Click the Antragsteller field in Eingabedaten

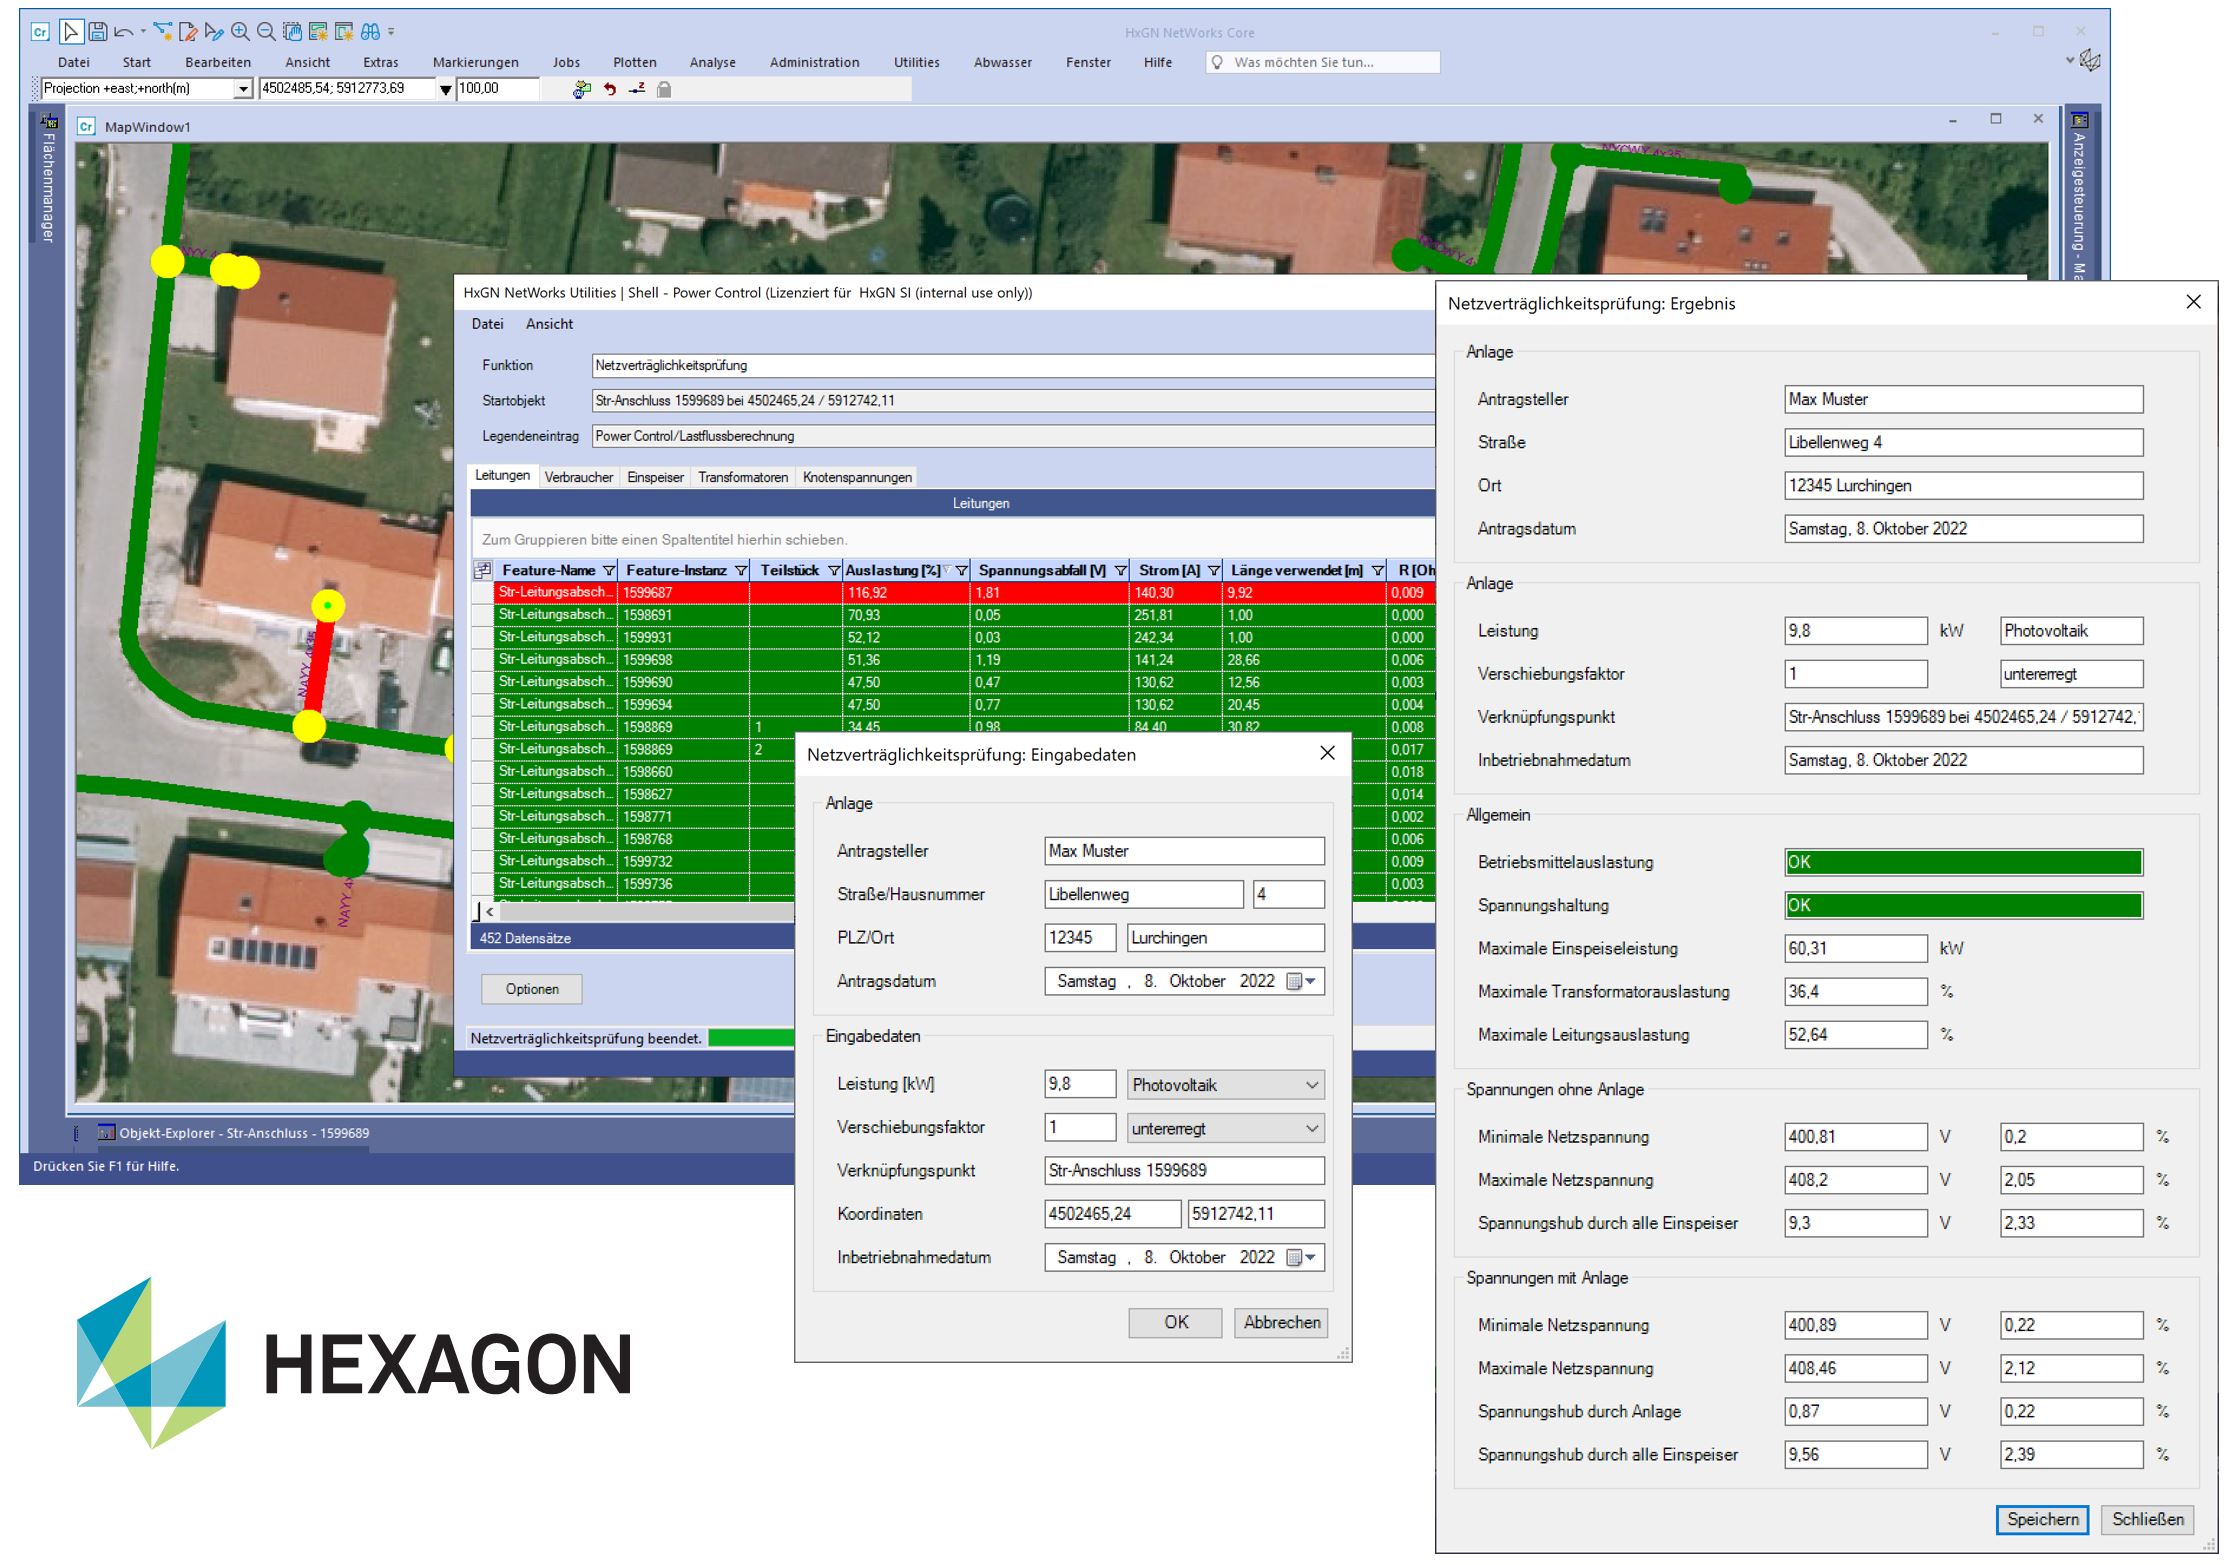1183,851
